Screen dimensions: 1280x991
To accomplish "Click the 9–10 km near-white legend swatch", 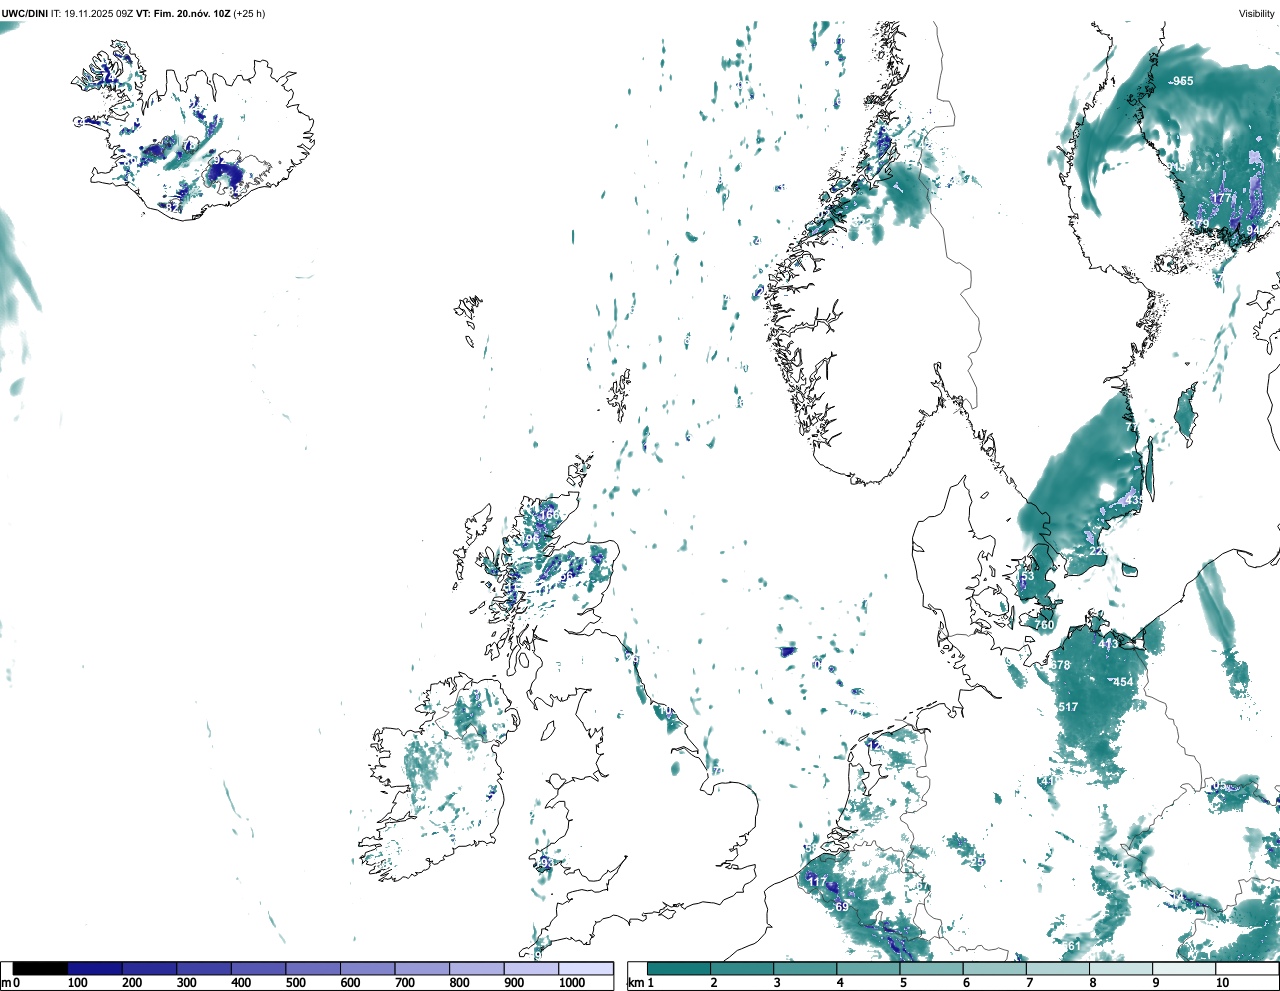I will [1183, 969].
